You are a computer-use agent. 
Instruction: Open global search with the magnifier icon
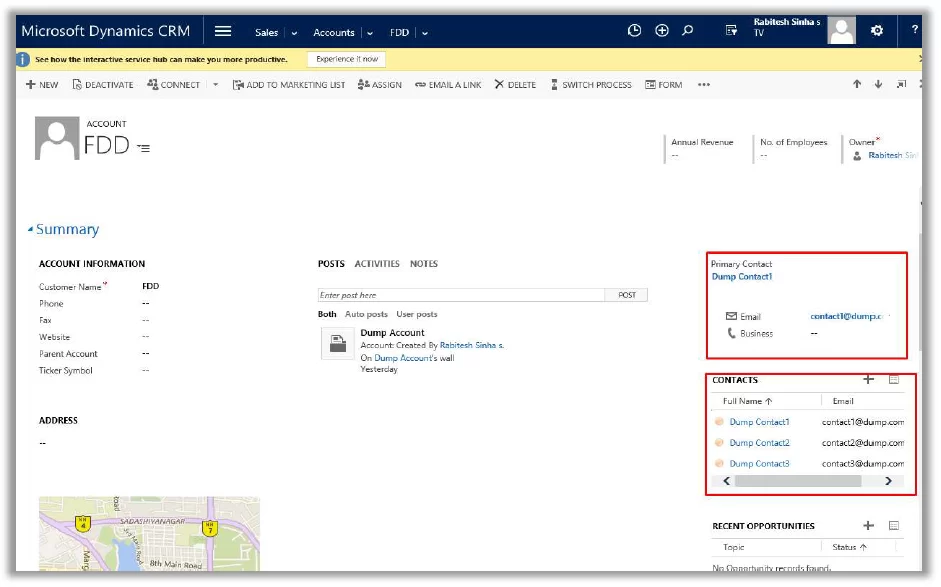pyautogui.click(x=686, y=31)
